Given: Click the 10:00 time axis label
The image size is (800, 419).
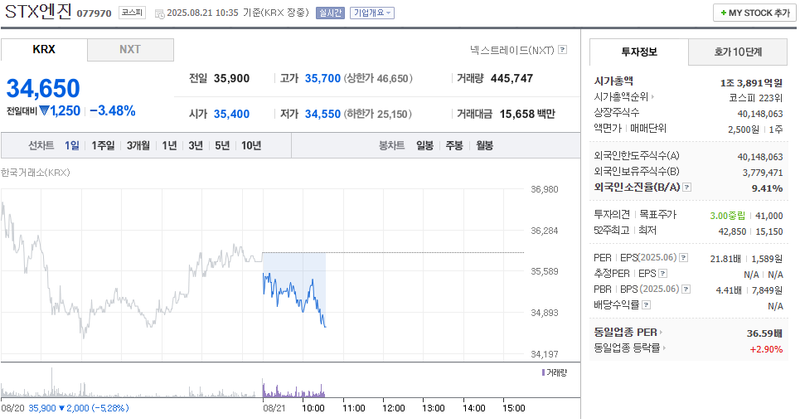Looking at the screenshot, I should (x=313, y=408).
